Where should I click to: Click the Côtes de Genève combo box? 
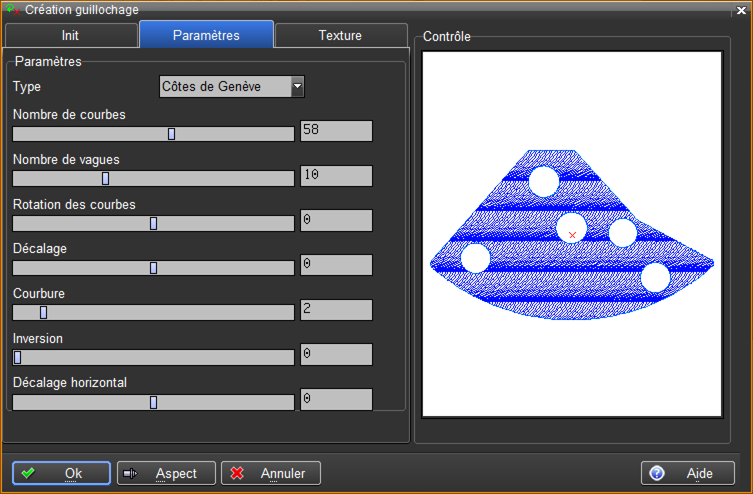tap(231, 86)
